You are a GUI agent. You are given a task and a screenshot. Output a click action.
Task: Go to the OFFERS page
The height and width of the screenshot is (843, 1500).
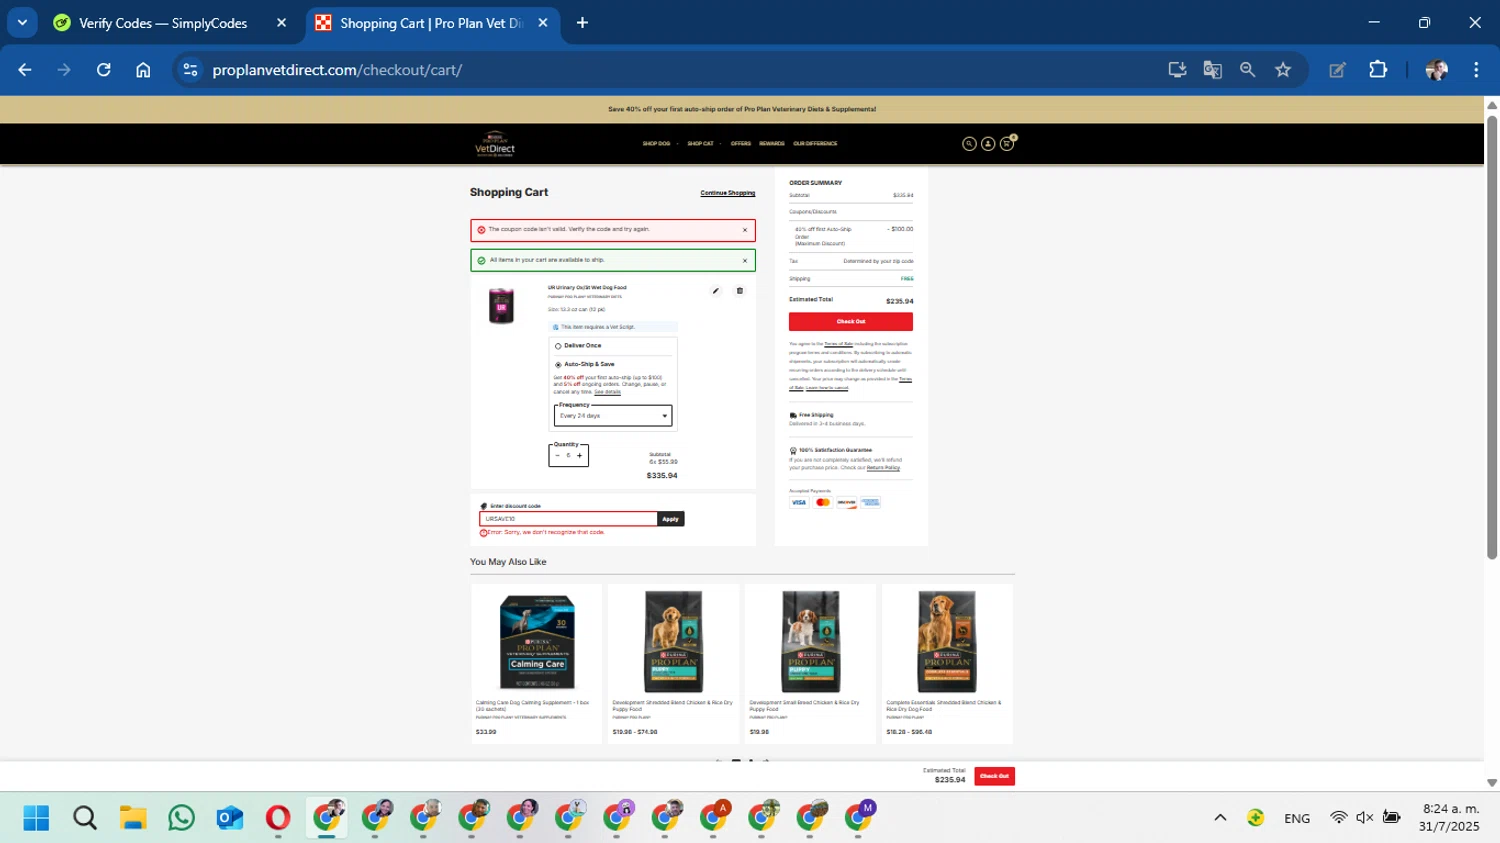pos(740,144)
